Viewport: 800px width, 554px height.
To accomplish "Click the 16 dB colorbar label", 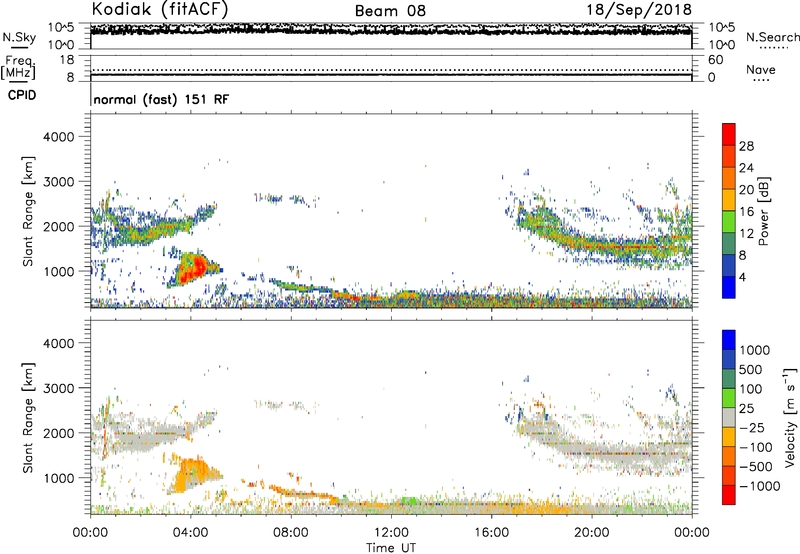I will (746, 212).
